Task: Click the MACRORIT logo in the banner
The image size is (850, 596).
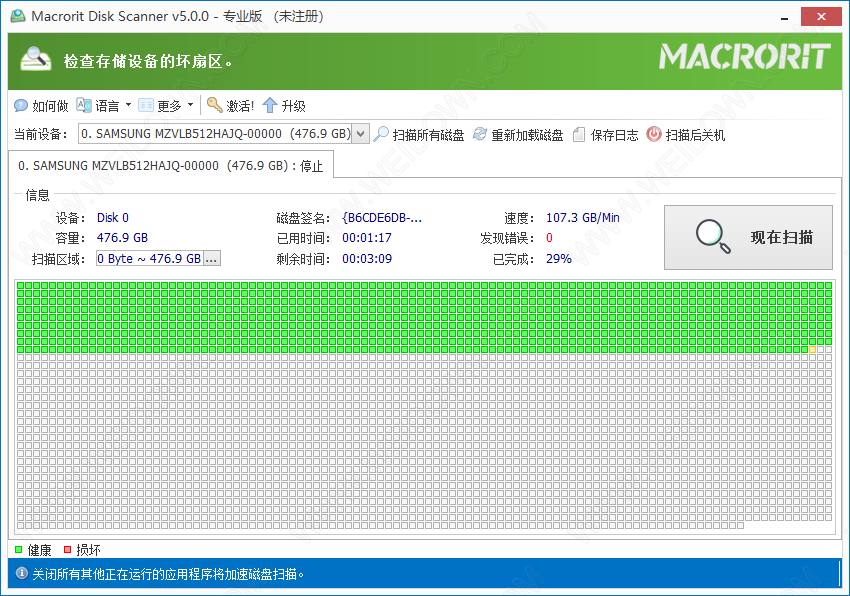Action: [x=745, y=56]
